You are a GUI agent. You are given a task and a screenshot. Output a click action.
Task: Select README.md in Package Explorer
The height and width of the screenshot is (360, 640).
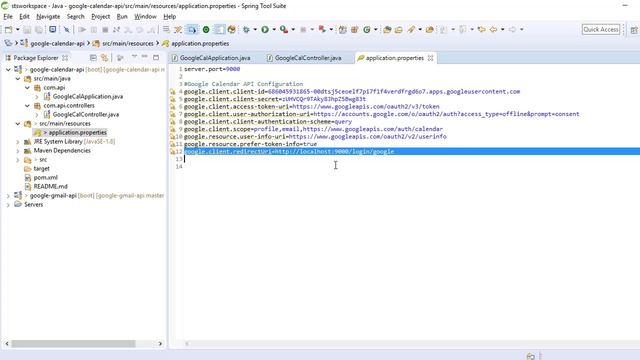point(50,187)
